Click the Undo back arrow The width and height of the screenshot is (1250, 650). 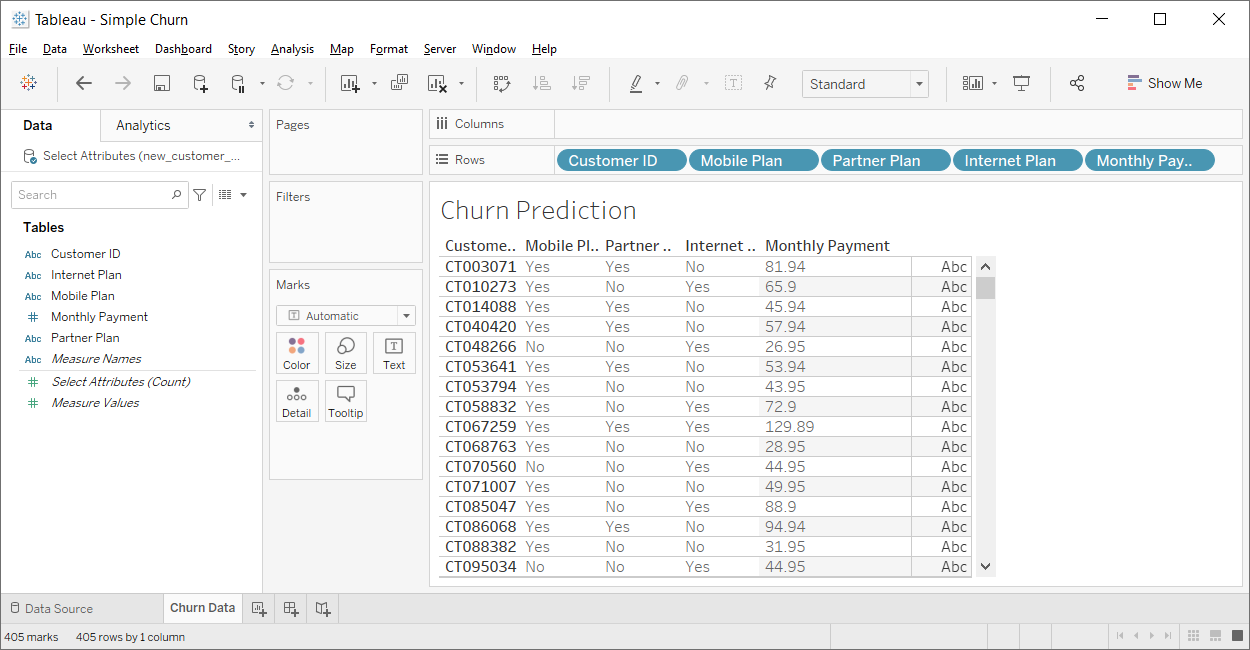[x=84, y=84]
